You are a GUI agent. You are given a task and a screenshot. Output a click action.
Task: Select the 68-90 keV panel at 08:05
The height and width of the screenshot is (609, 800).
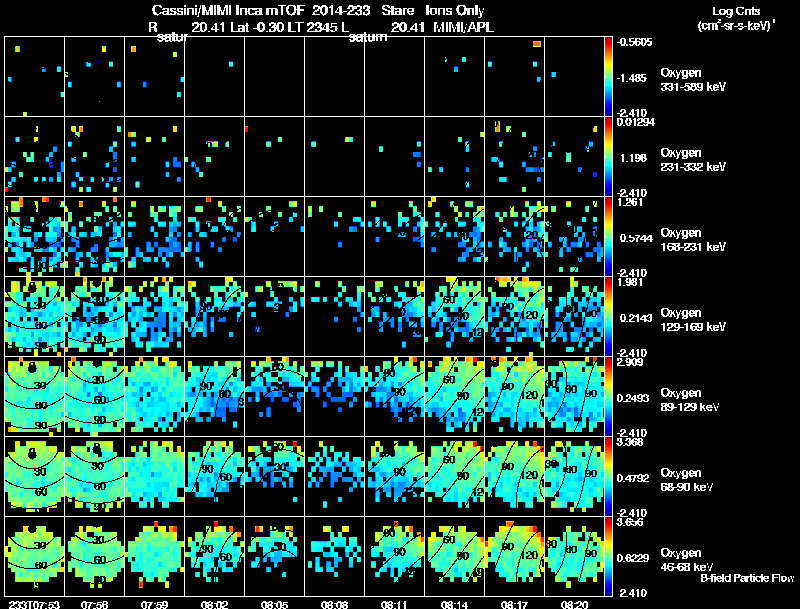tap(274, 477)
